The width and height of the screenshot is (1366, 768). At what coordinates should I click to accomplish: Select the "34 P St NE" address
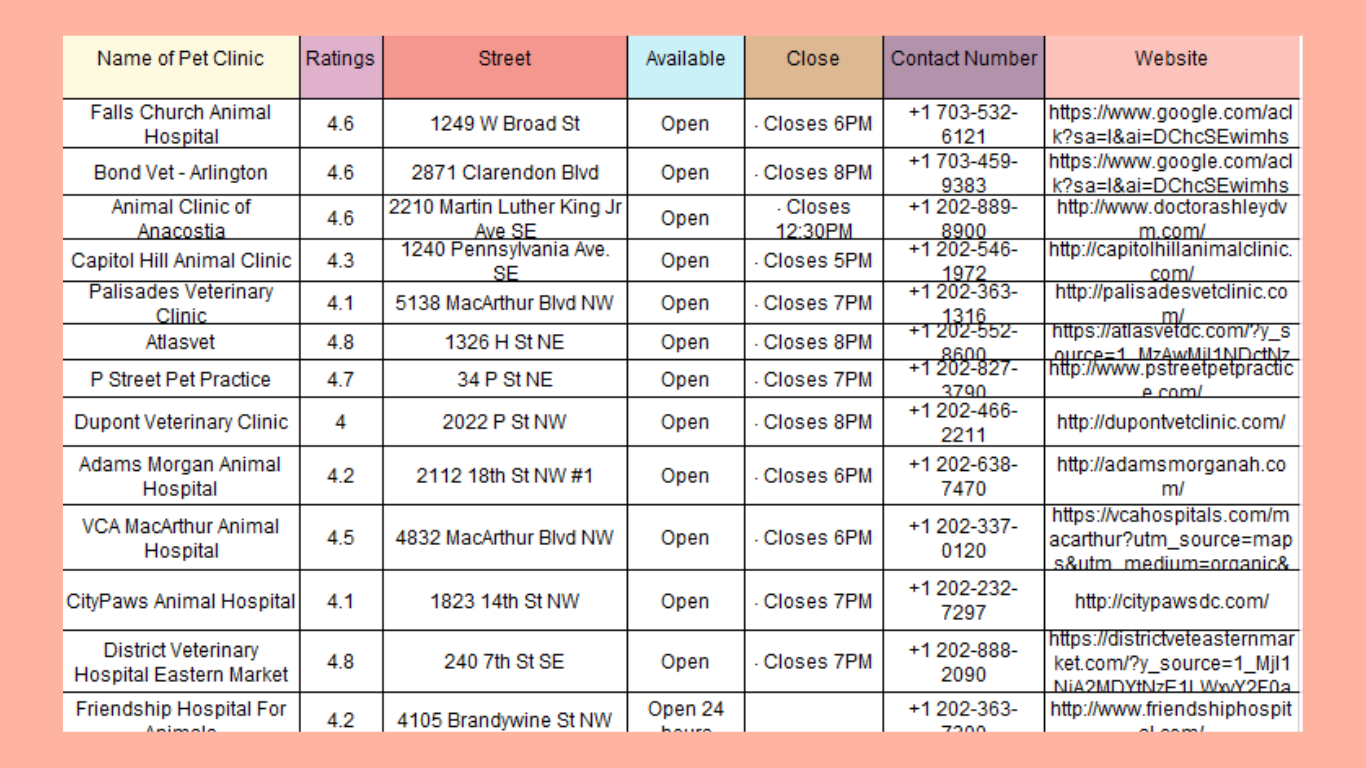click(x=505, y=379)
